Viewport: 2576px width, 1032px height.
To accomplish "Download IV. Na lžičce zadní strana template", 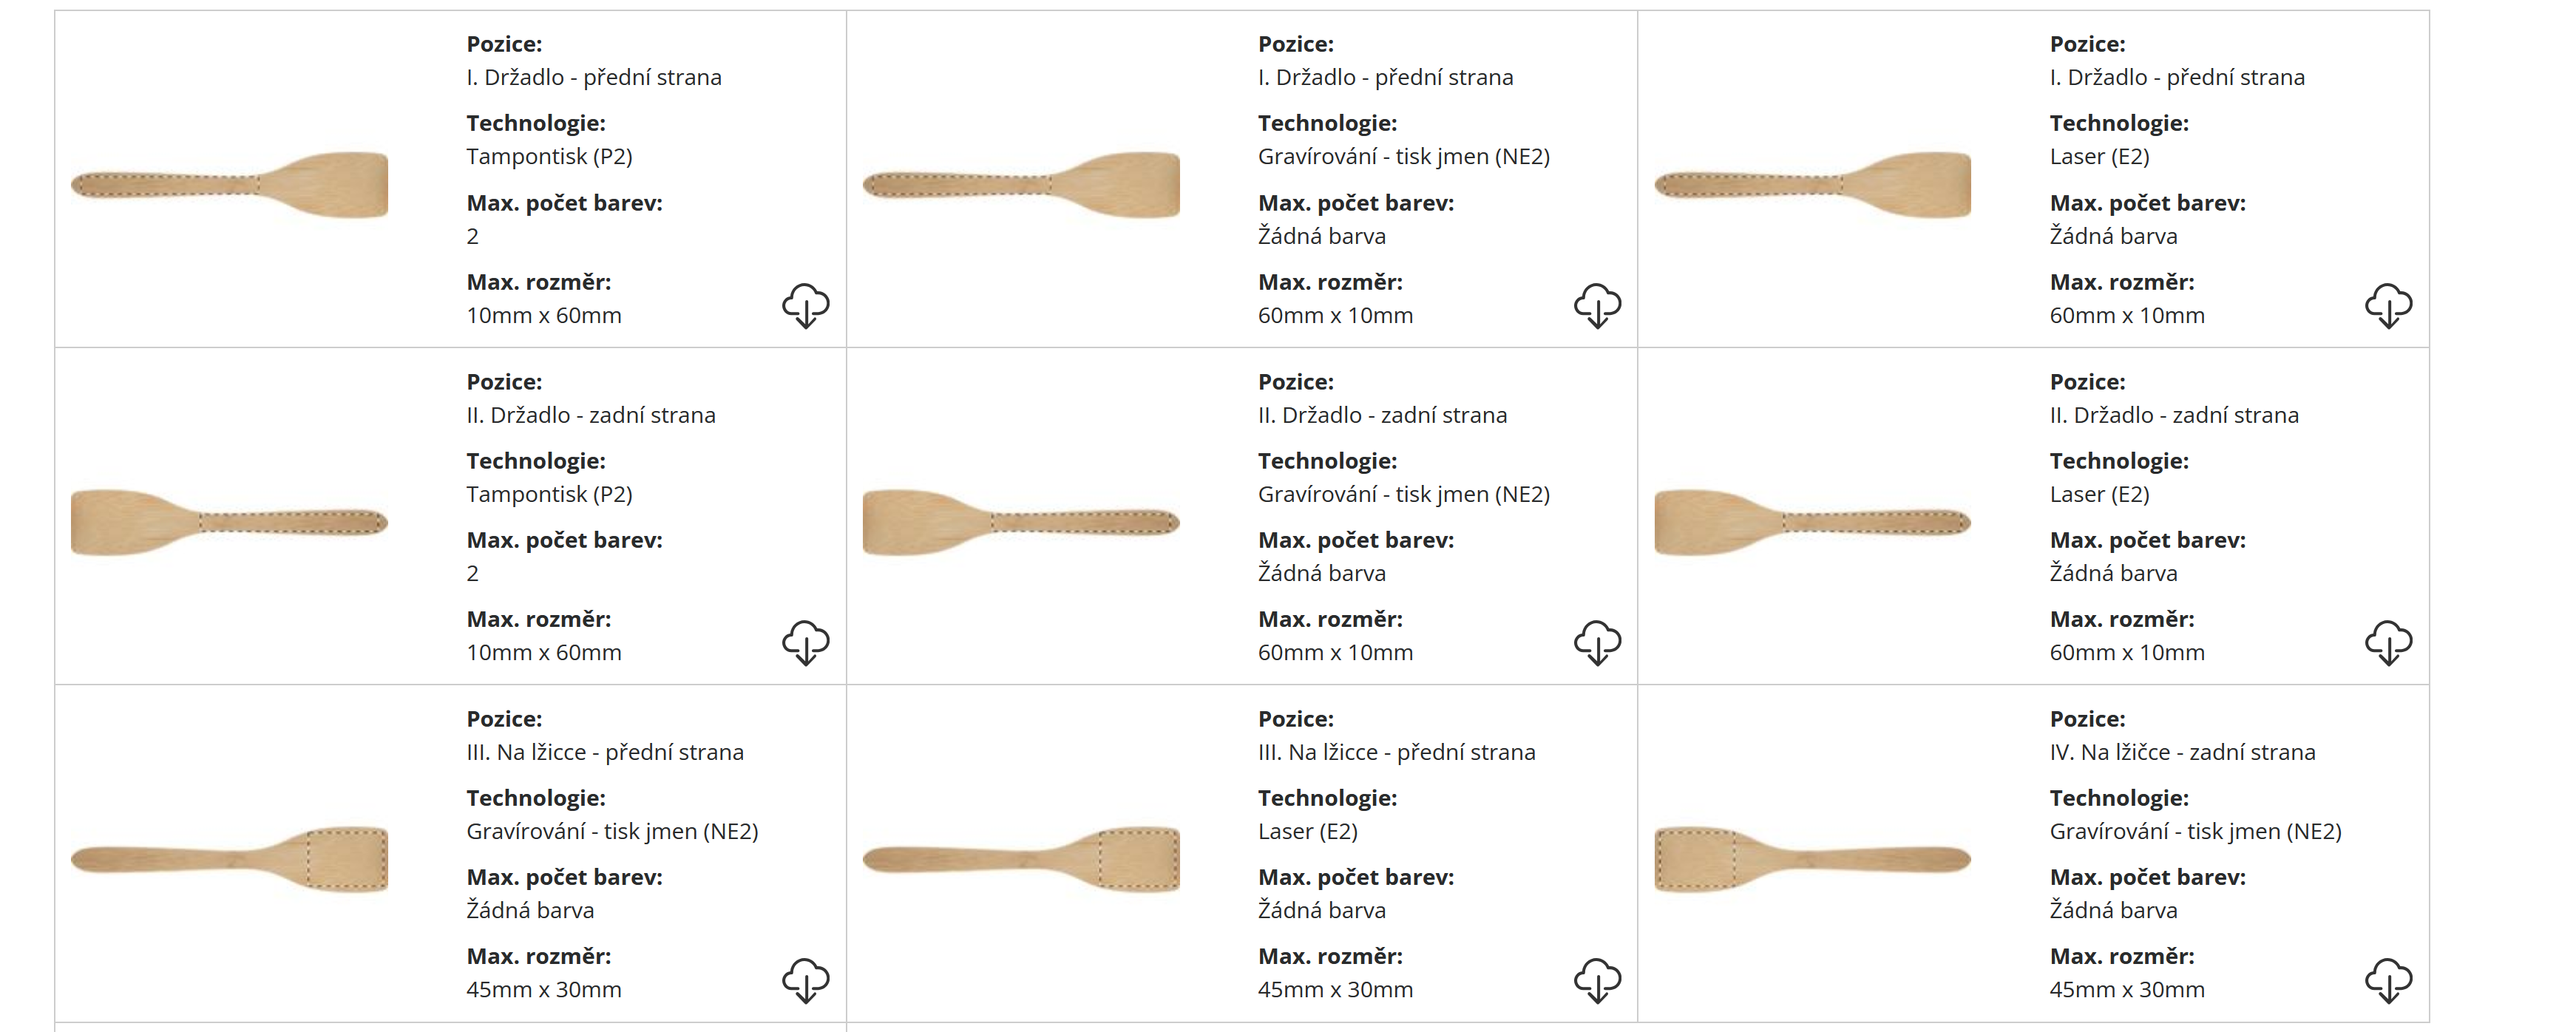I will pyautogui.click(x=2388, y=980).
